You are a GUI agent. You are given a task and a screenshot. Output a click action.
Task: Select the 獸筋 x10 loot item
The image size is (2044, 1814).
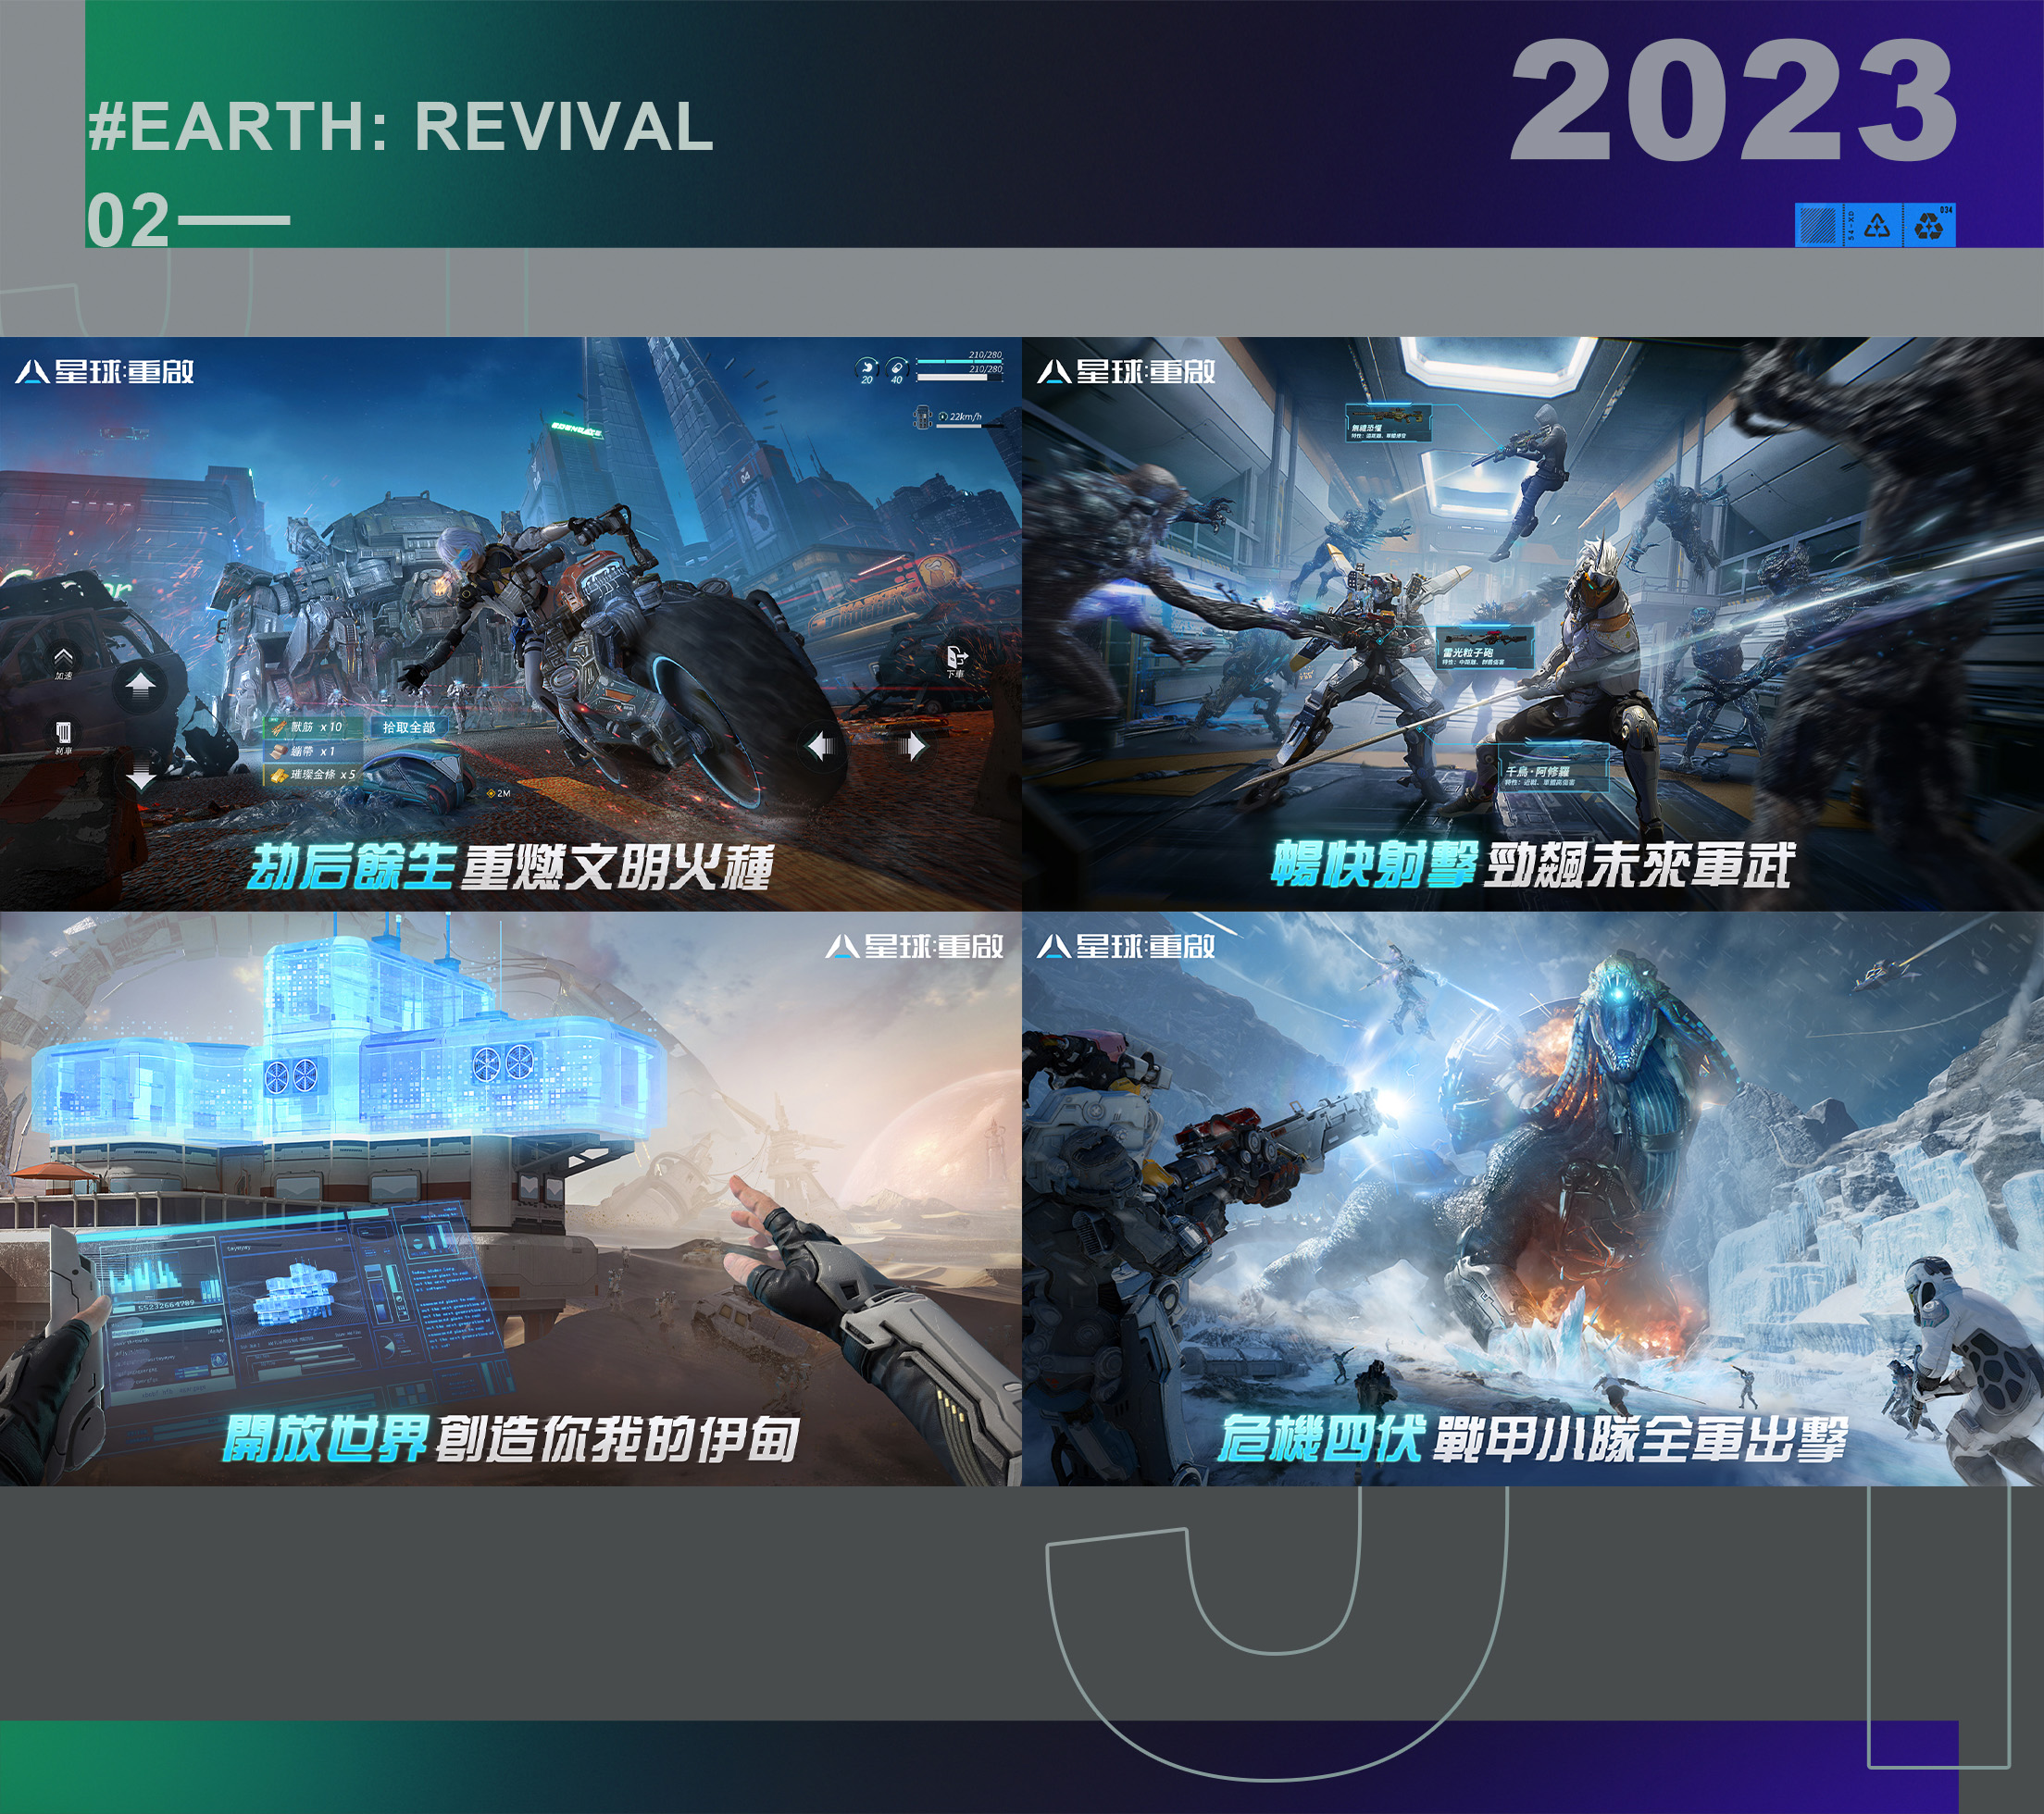[311, 727]
